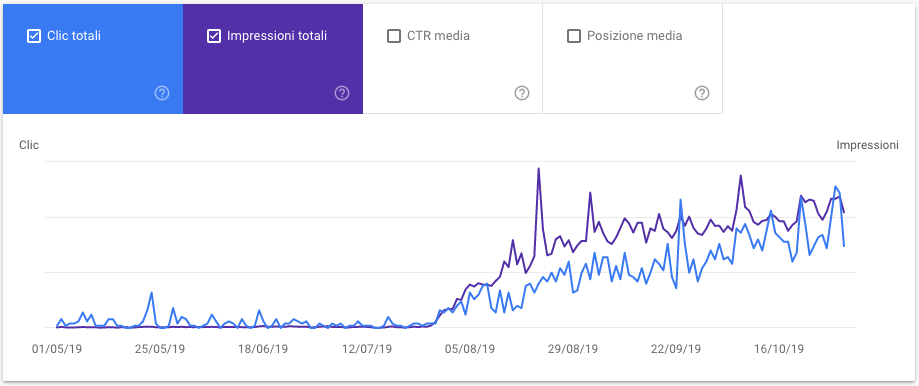
Task: Uncheck the Impressioni totali checkbox
Action: (x=213, y=36)
